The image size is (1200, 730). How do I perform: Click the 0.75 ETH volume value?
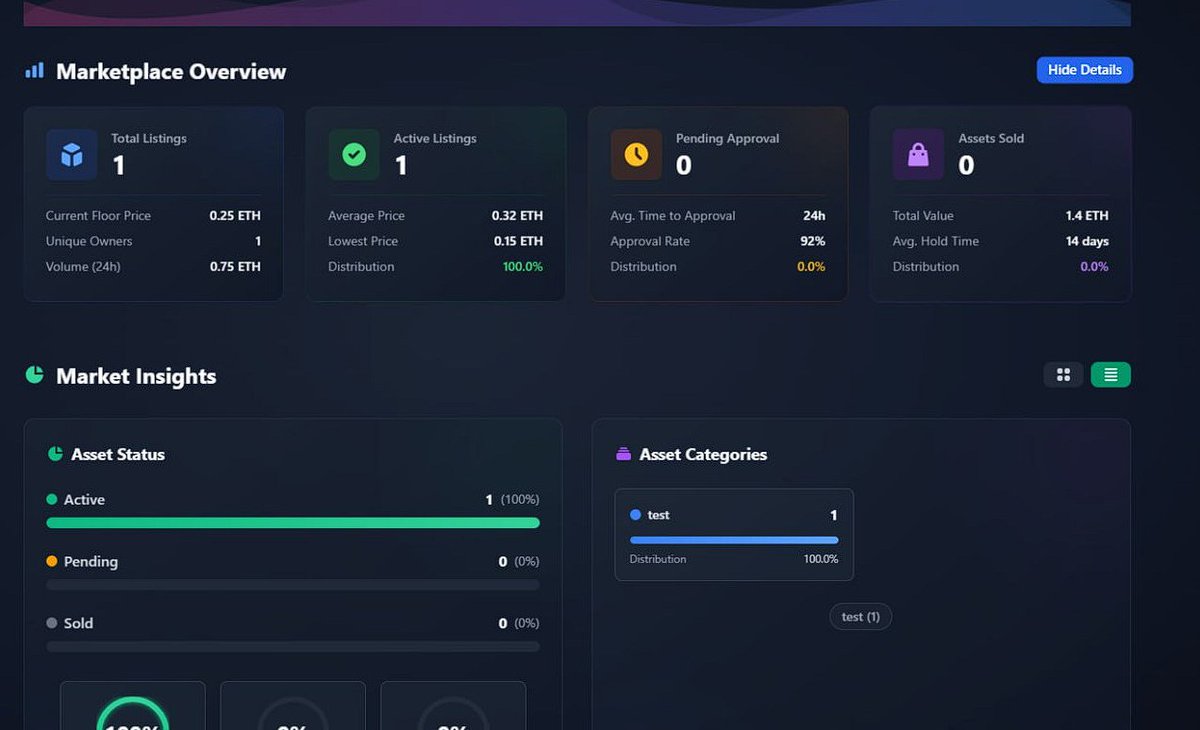(235, 267)
